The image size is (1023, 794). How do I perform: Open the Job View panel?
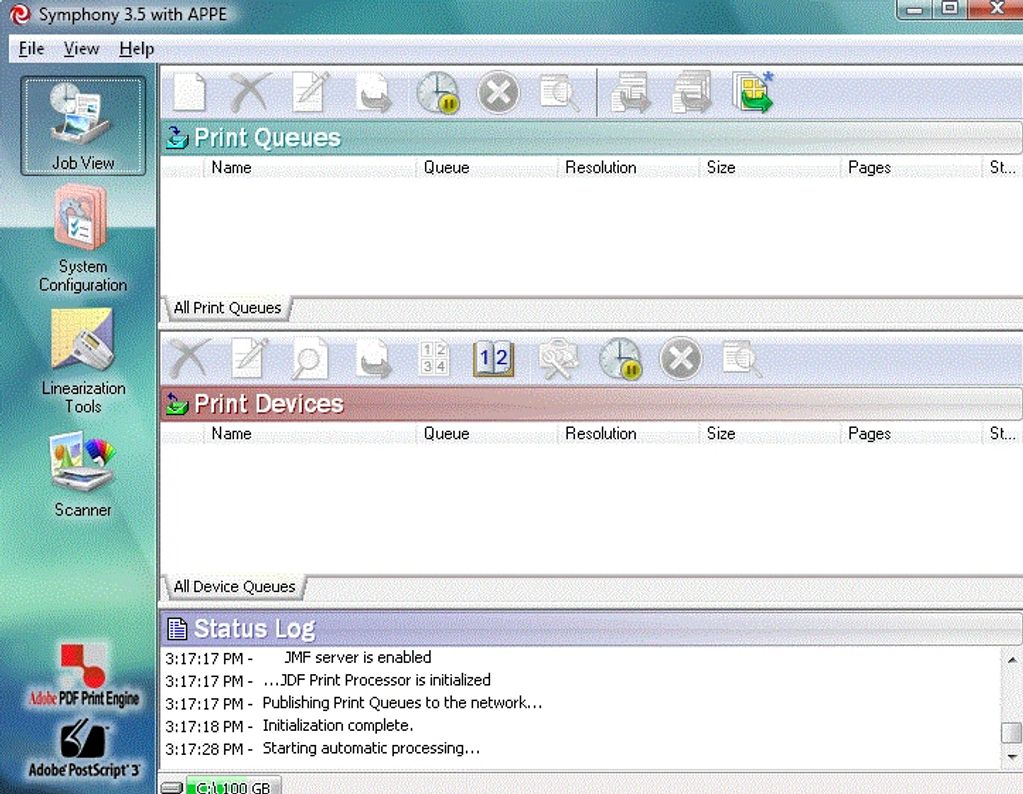coord(83,126)
